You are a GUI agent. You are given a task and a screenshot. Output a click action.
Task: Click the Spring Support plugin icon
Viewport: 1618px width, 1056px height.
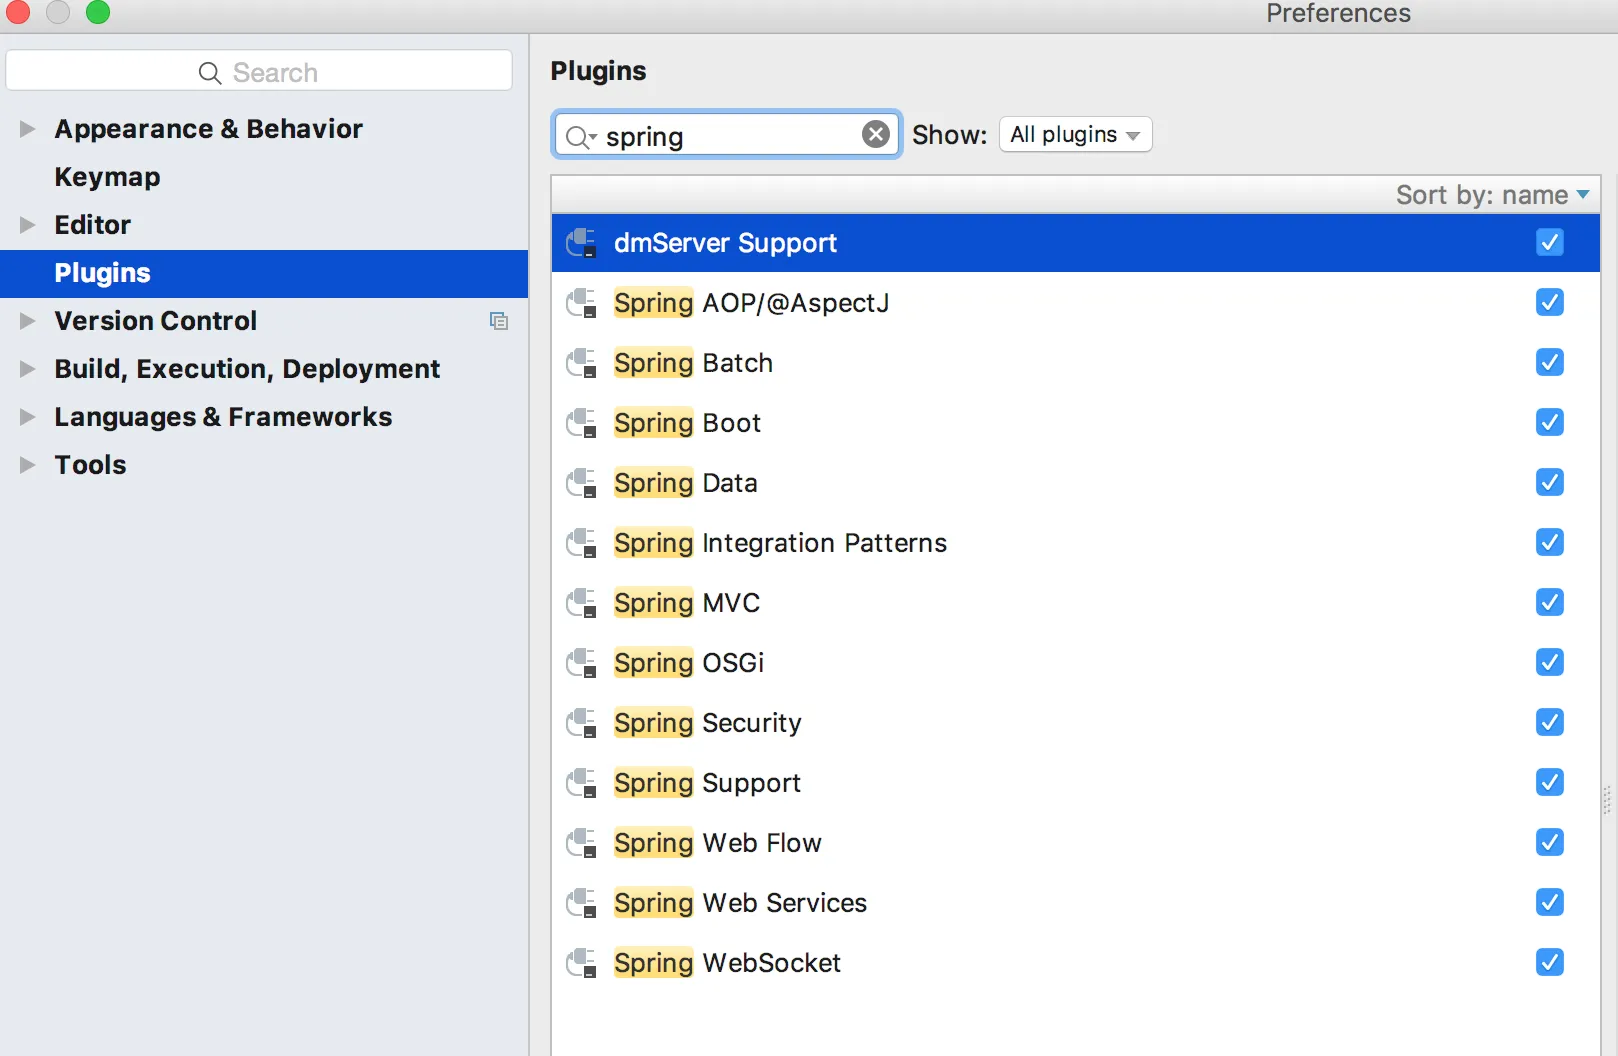click(581, 783)
